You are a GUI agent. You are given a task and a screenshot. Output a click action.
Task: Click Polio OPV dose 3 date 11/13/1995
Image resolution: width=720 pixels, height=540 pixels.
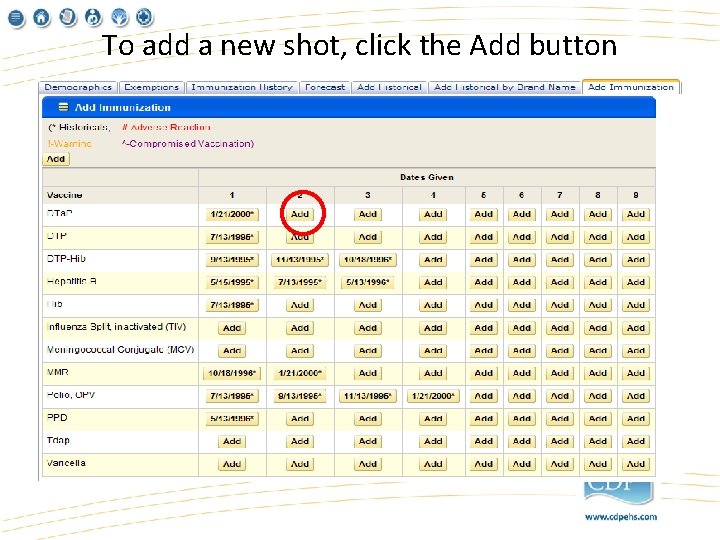pos(368,396)
